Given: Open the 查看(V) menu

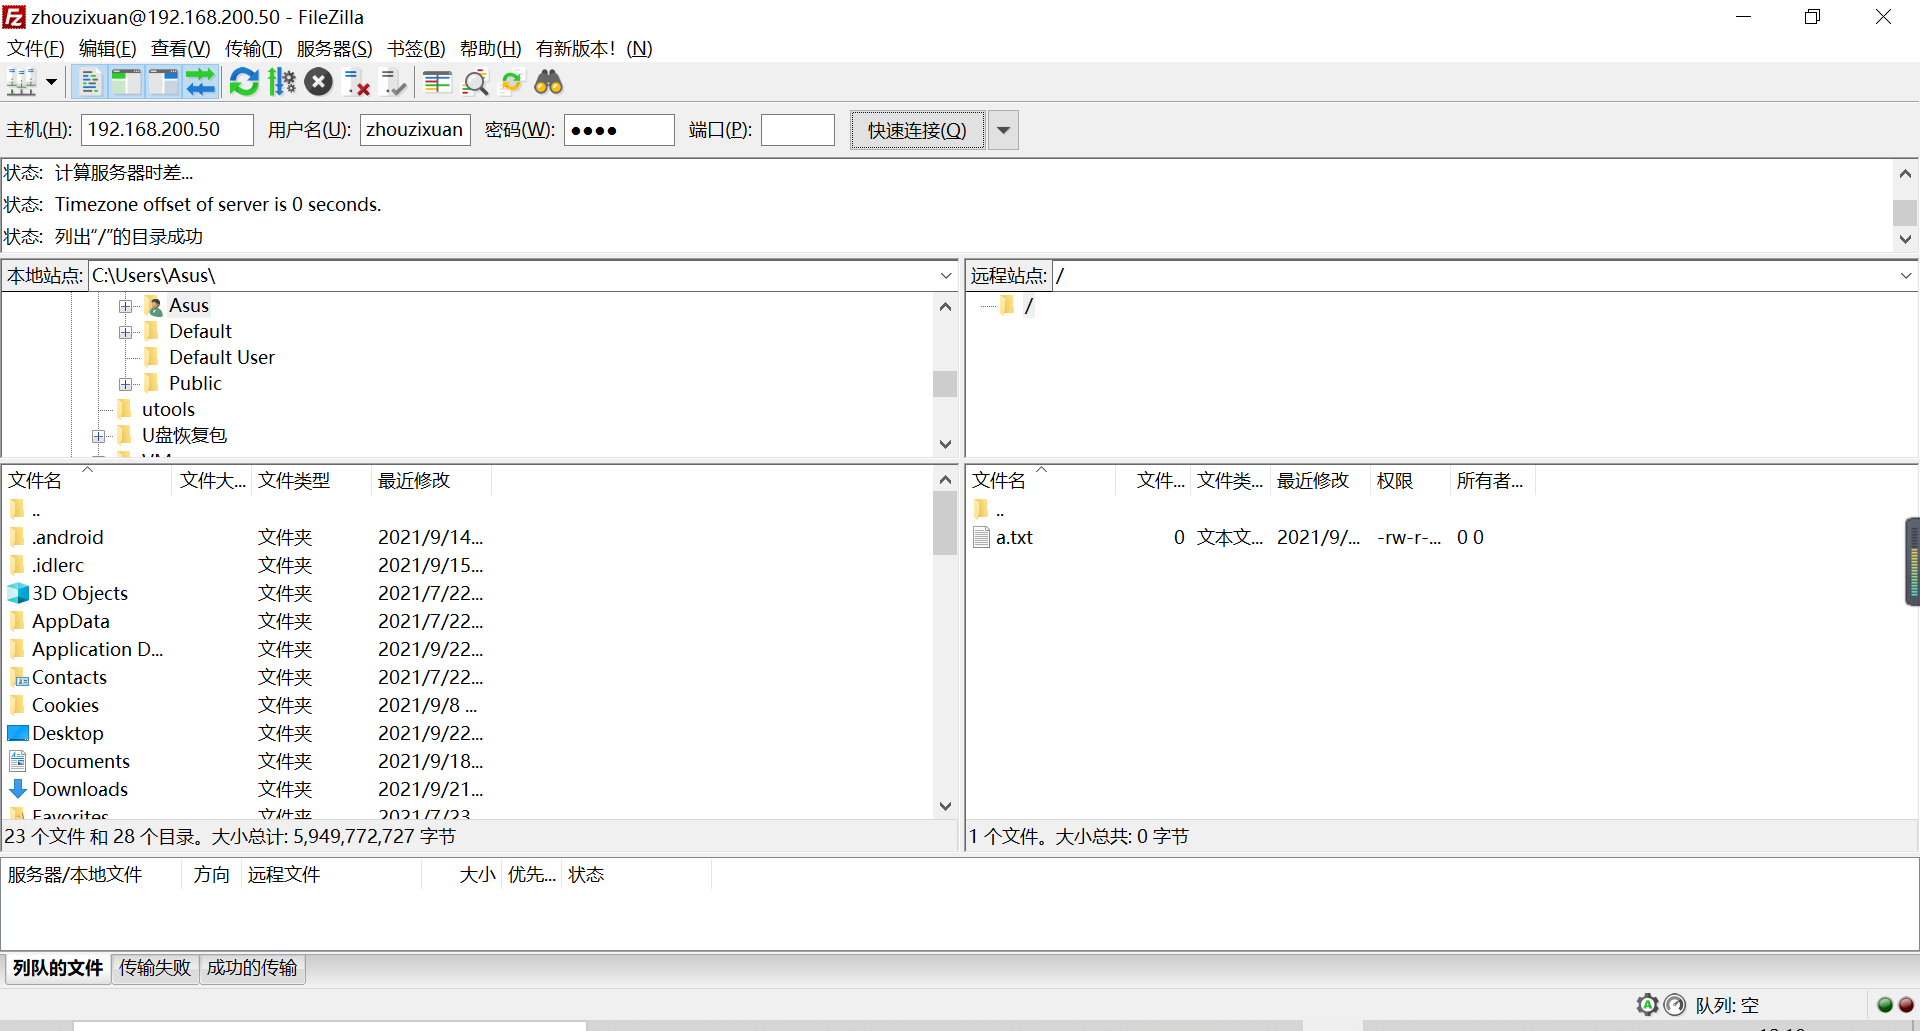Looking at the screenshot, I should point(181,48).
